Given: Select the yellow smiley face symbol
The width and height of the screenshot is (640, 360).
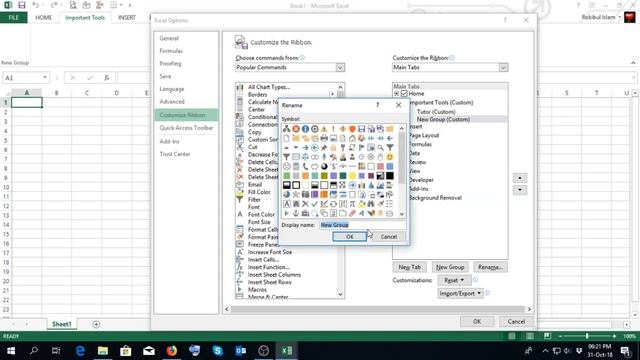Looking at the screenshot, I should coord(390,157).
